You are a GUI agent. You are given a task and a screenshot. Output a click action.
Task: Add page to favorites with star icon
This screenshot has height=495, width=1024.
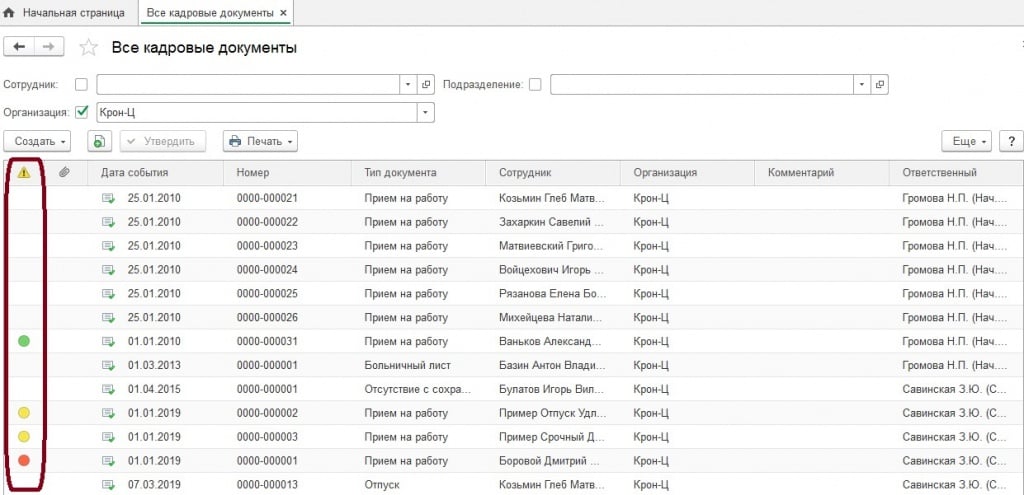(89, 48)
